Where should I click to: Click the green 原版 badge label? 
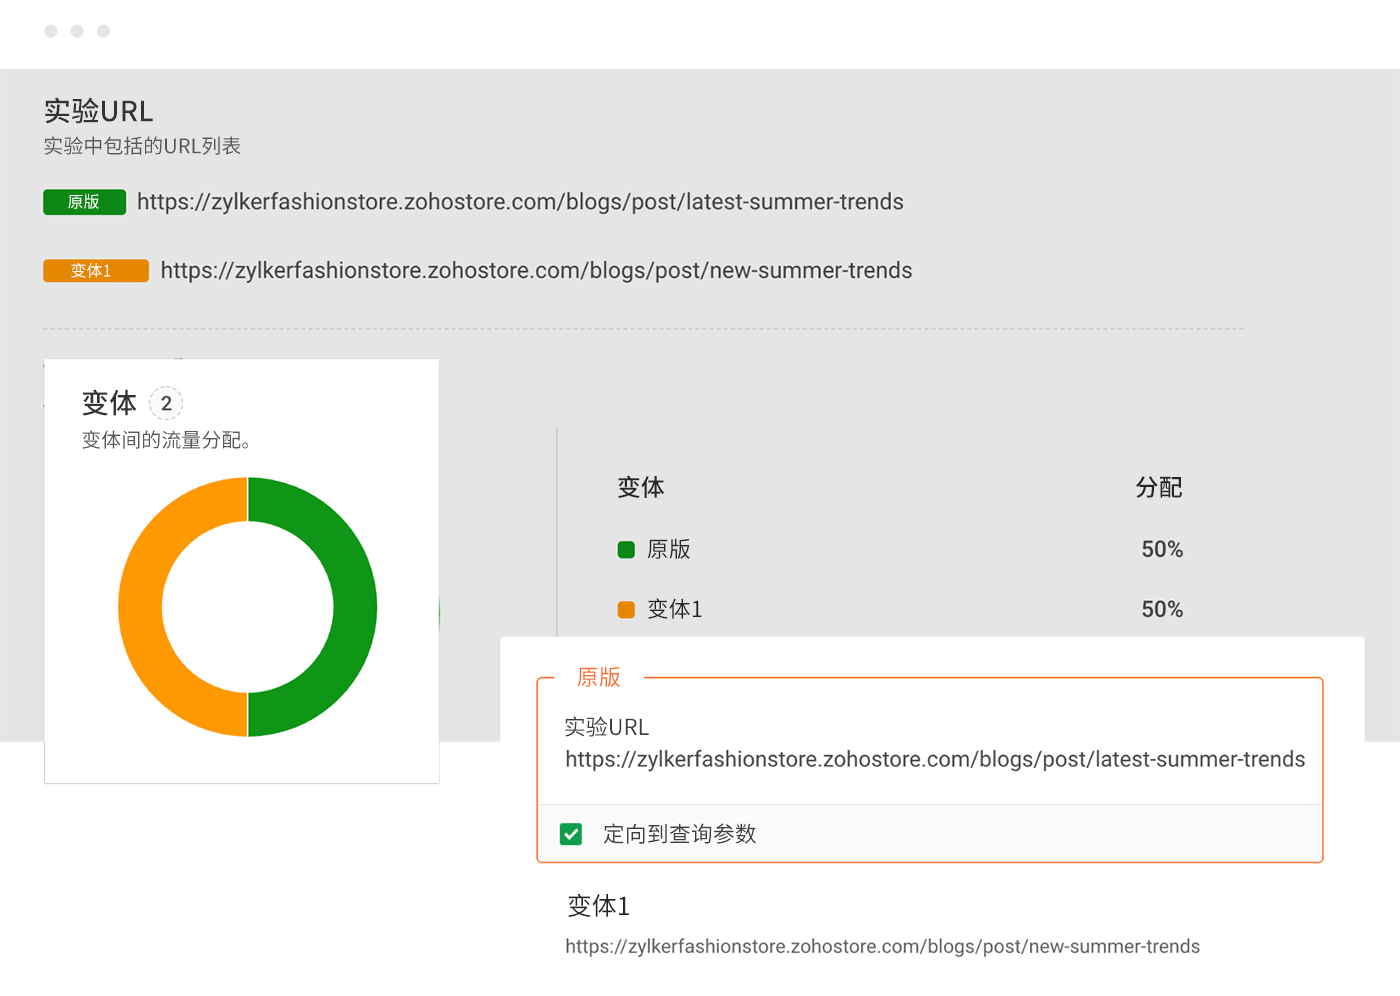click(84, 202)
